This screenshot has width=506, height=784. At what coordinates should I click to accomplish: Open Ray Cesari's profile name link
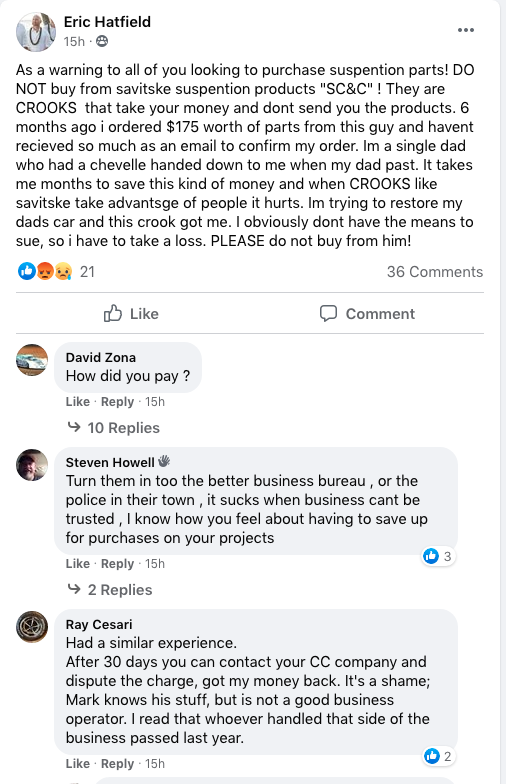[99, 624]
